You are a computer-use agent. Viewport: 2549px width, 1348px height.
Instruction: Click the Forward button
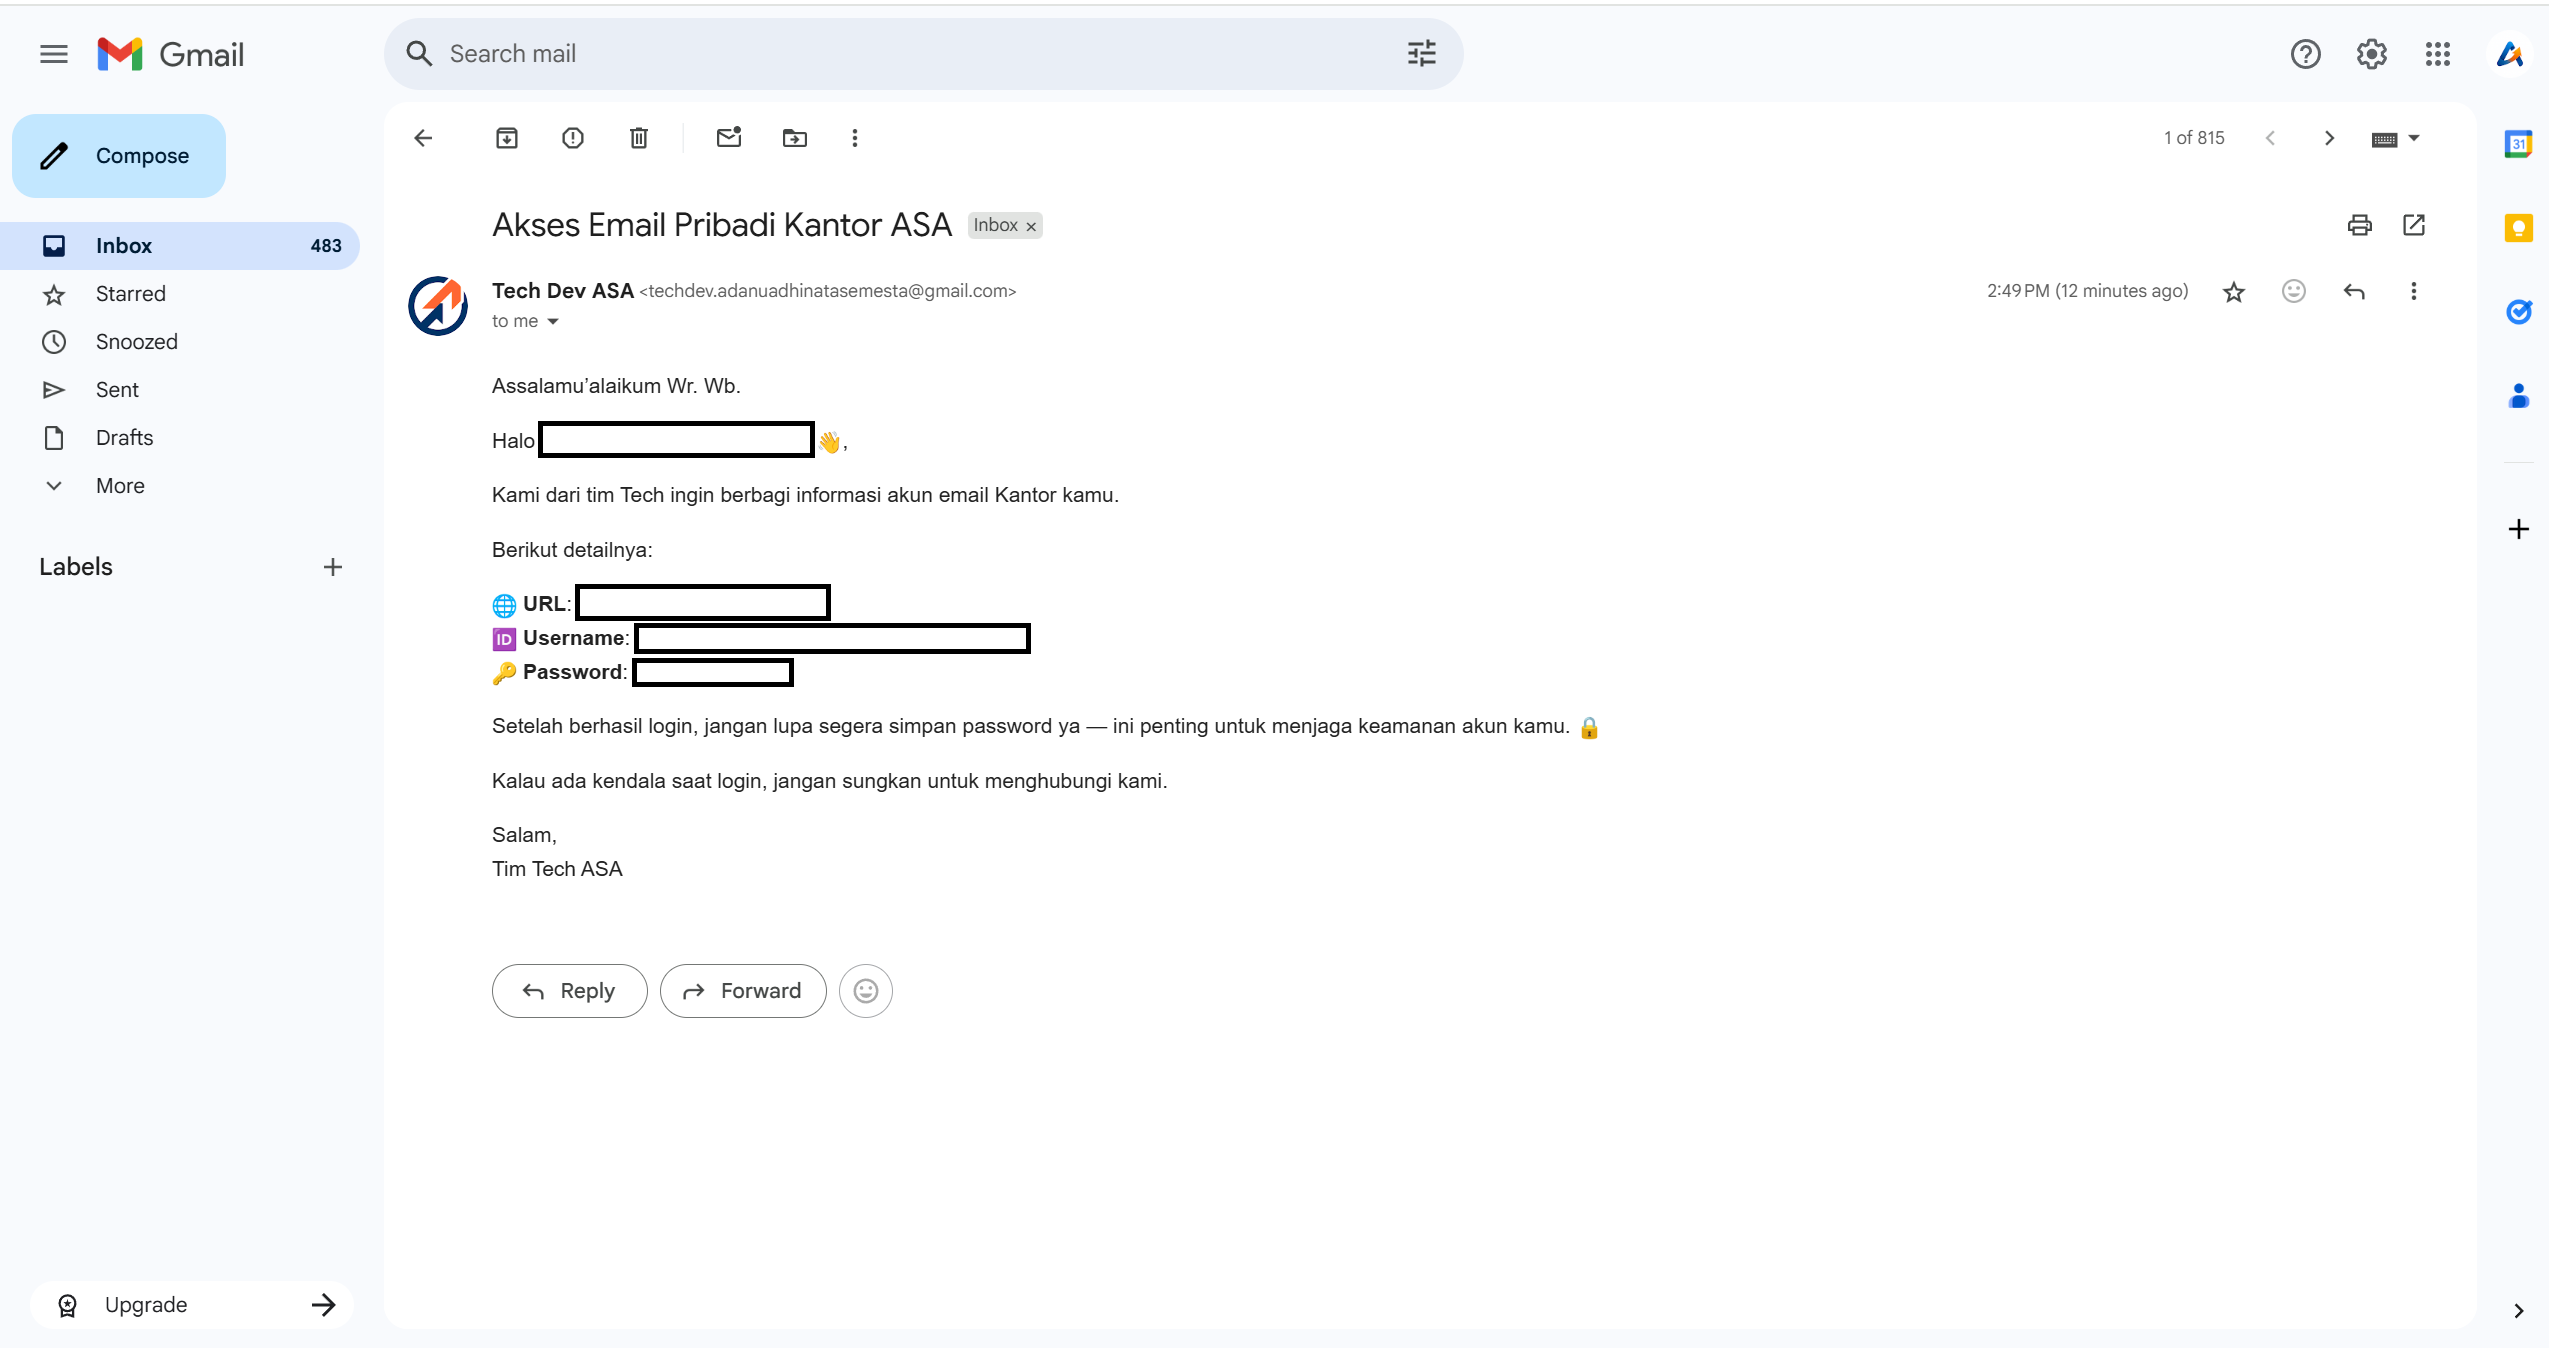(743, 991)
